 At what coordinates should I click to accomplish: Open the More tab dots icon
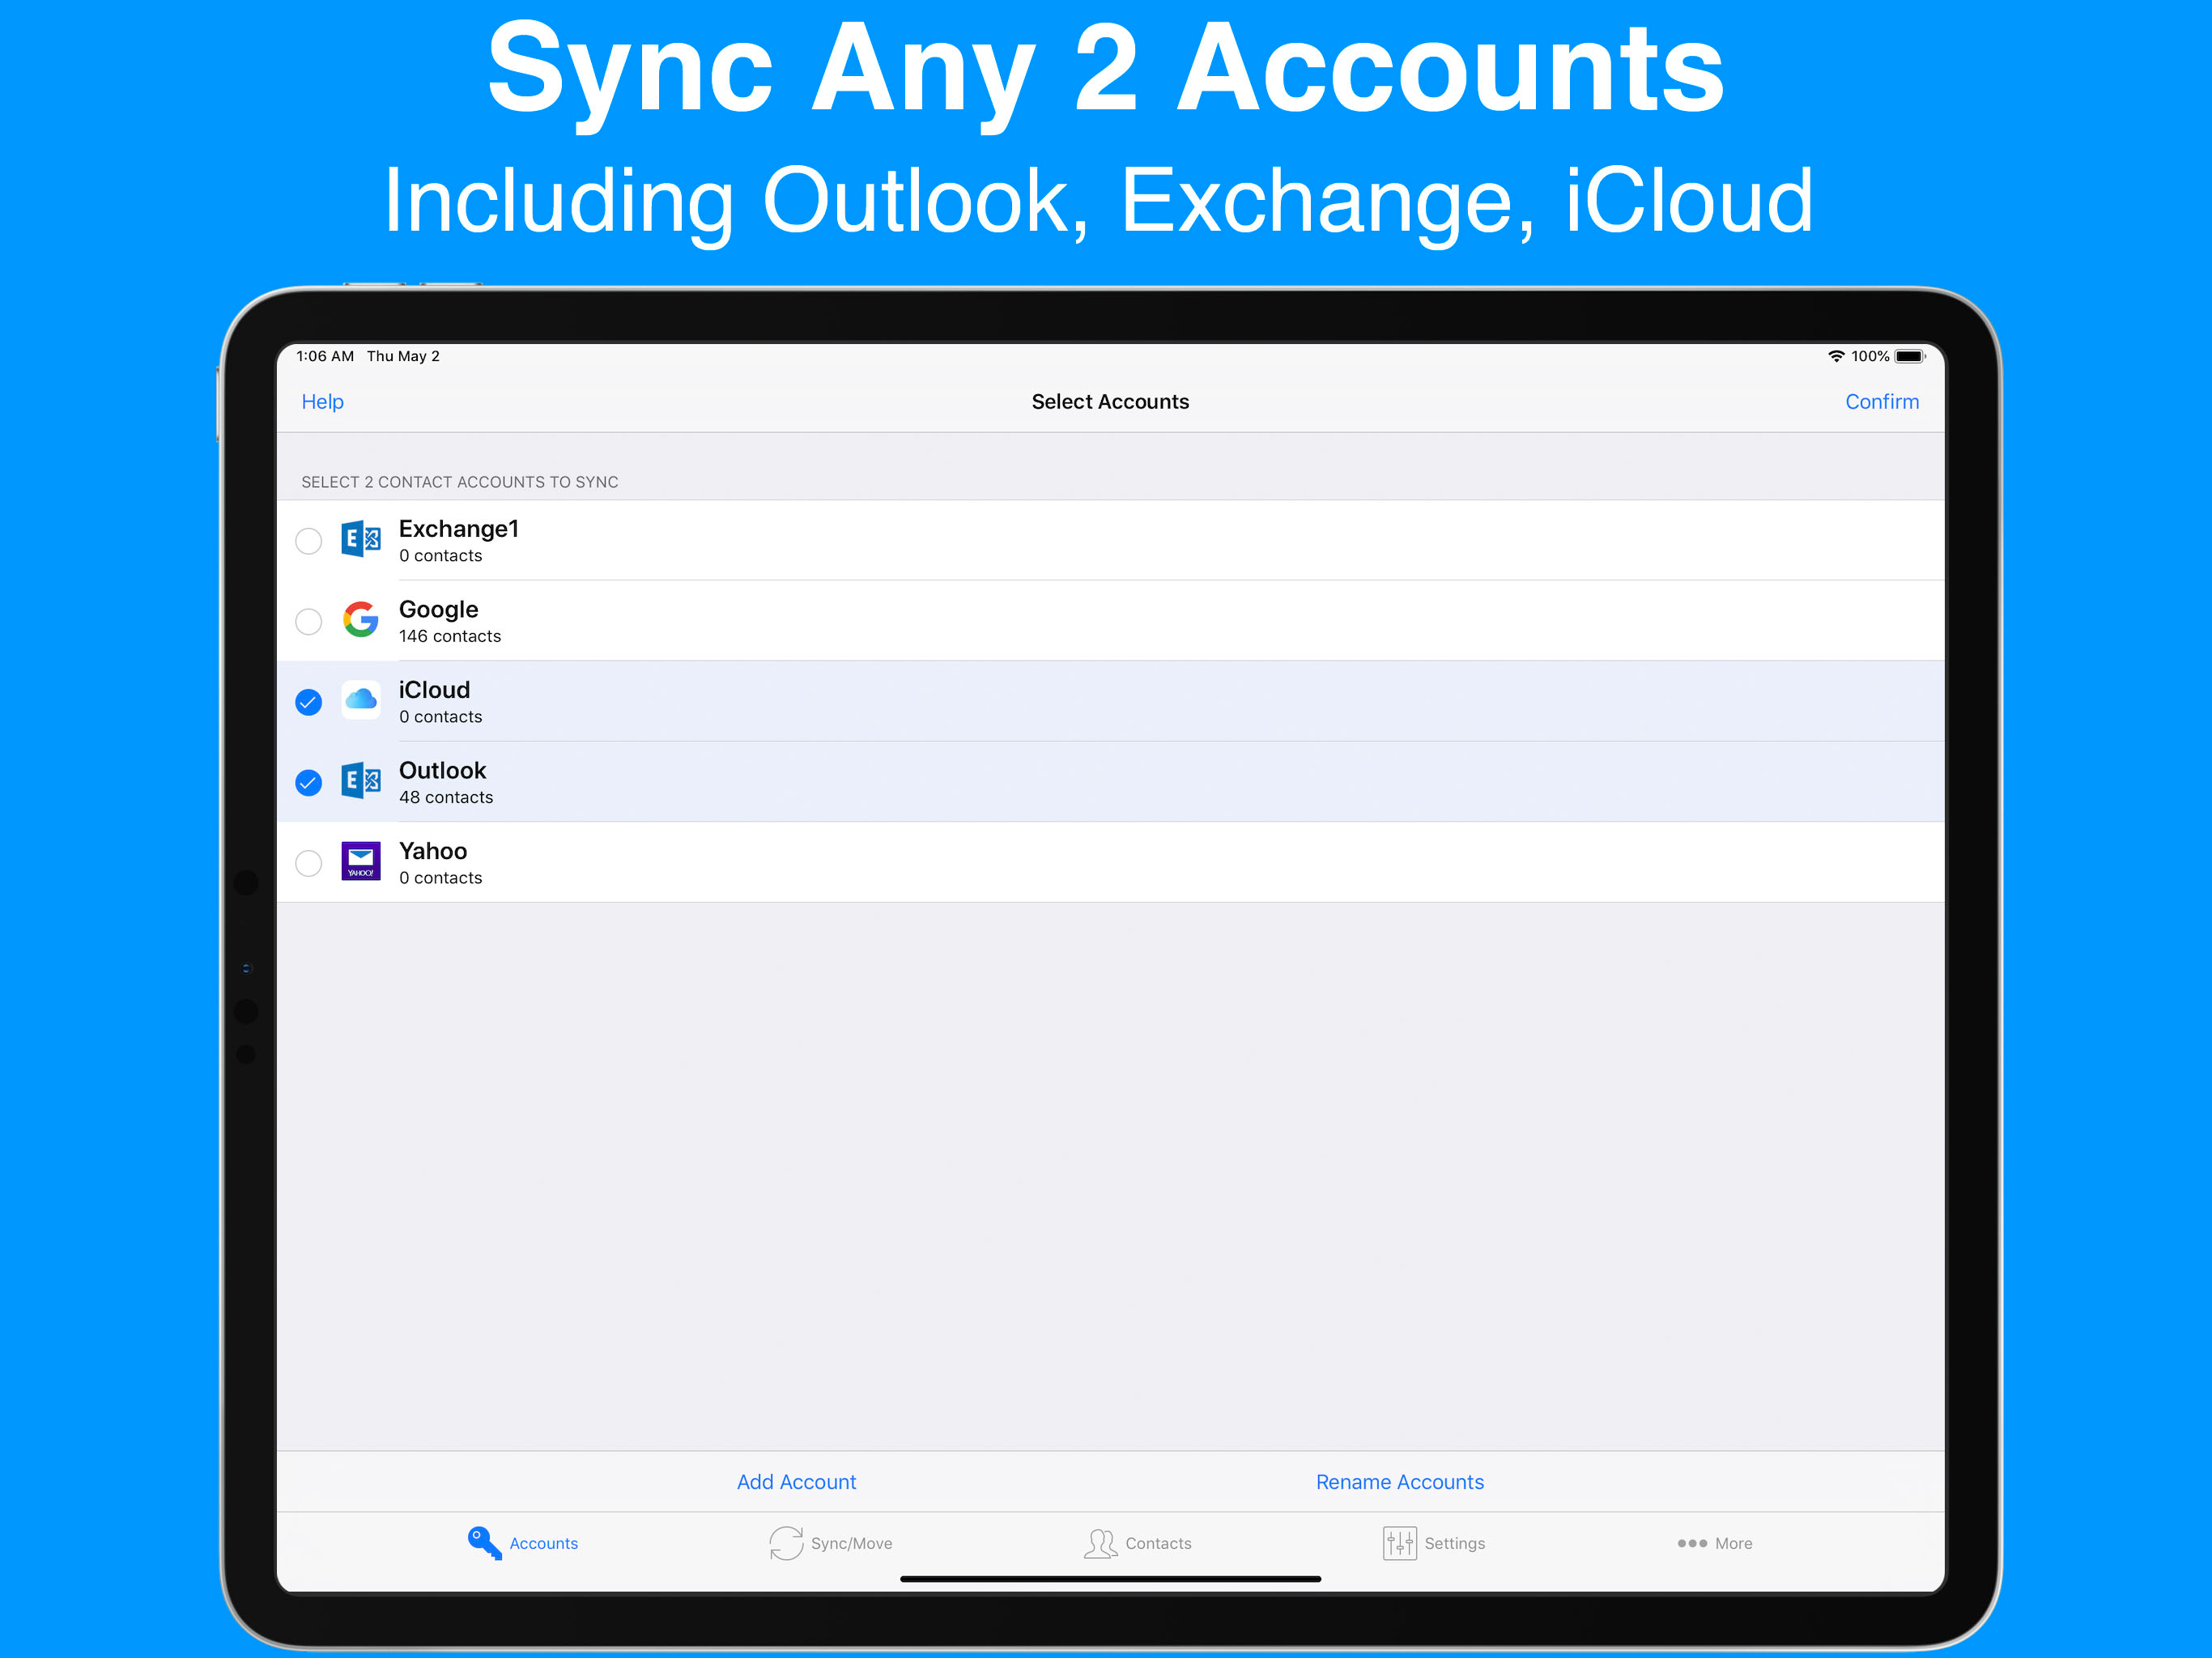[1692, 1543]
